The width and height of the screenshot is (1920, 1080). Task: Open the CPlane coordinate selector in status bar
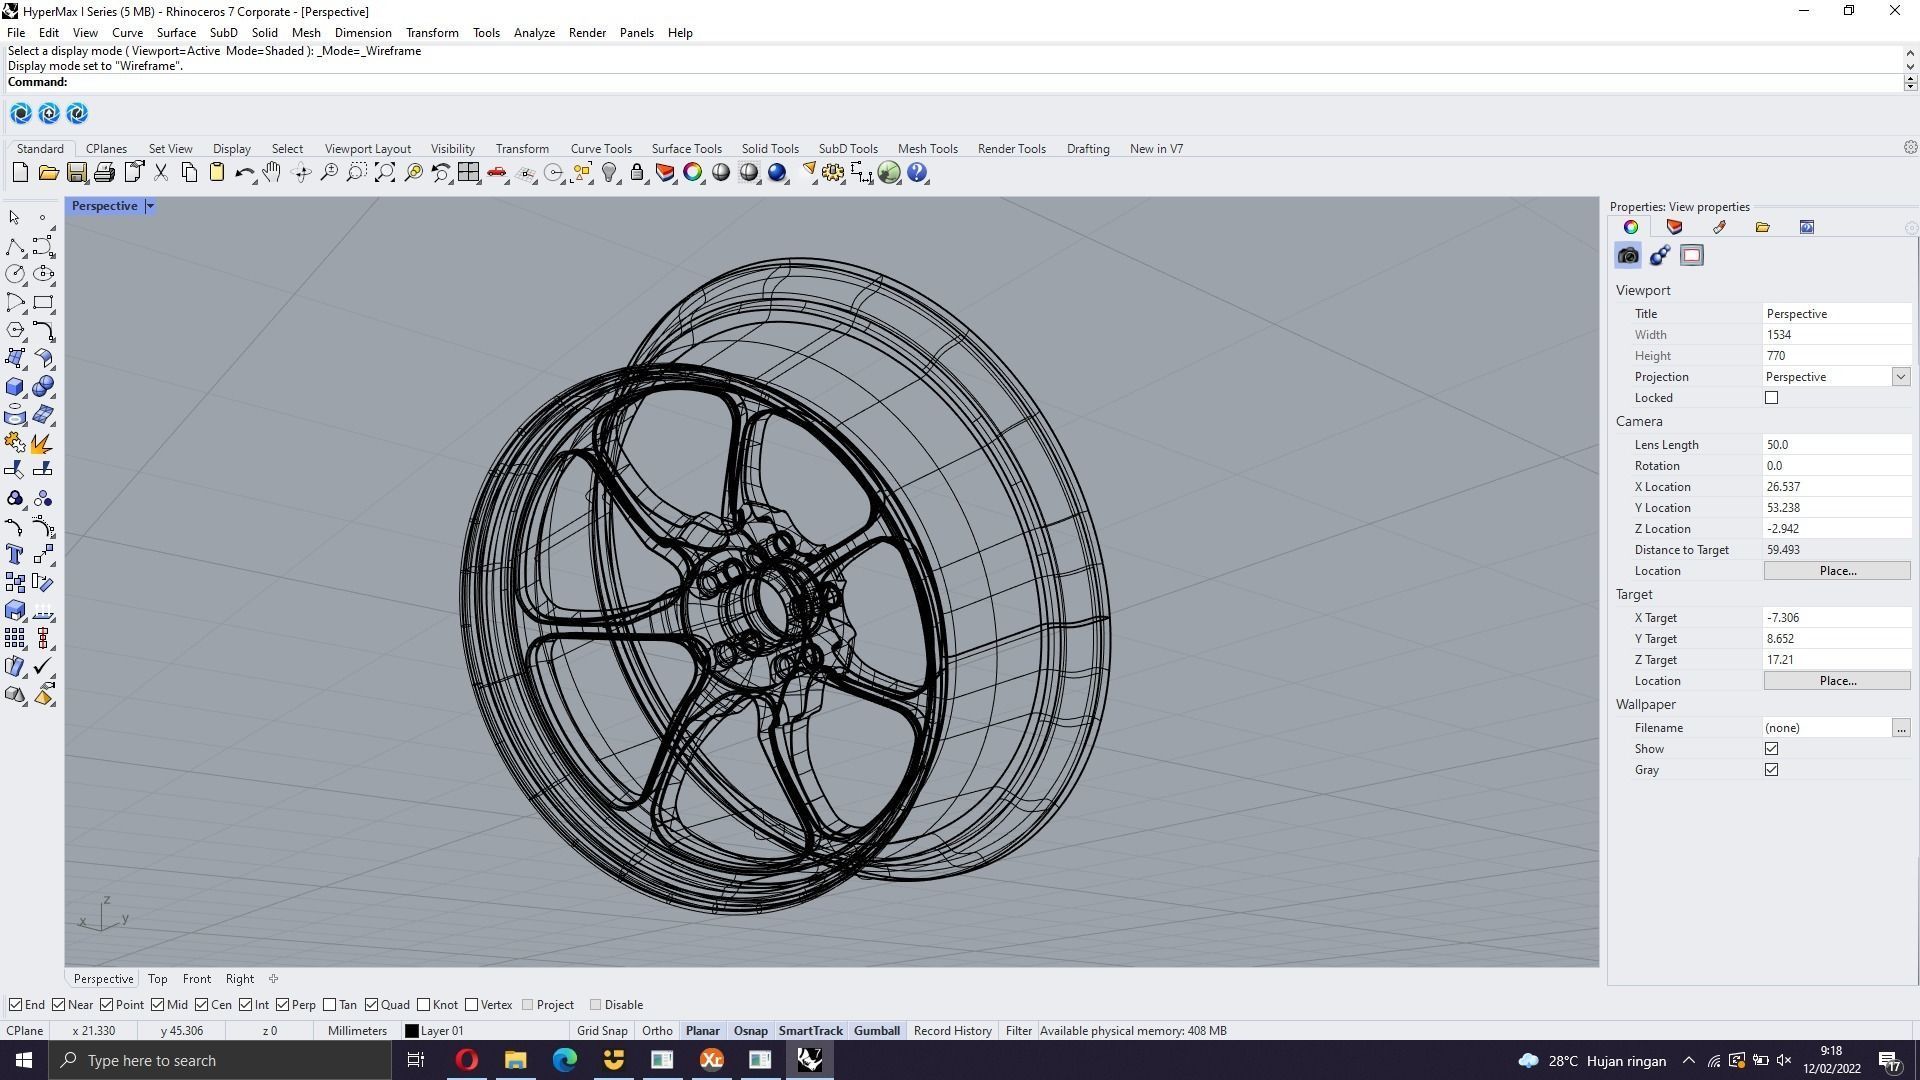[25, 1031]
